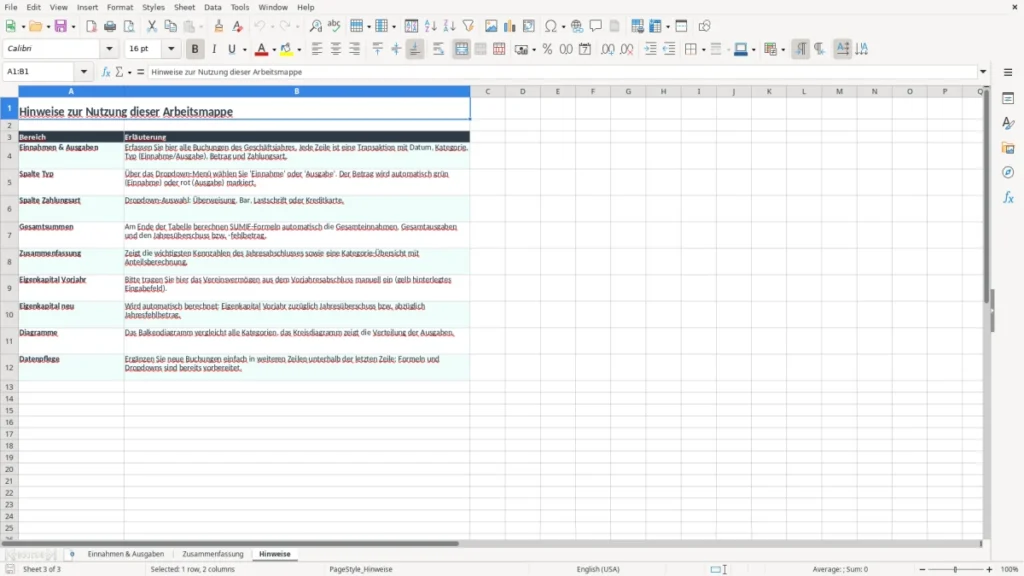The height and width of the screenshot is (576, 1024).
Task: Click the zoom out minus button
Action: (922, 569)
